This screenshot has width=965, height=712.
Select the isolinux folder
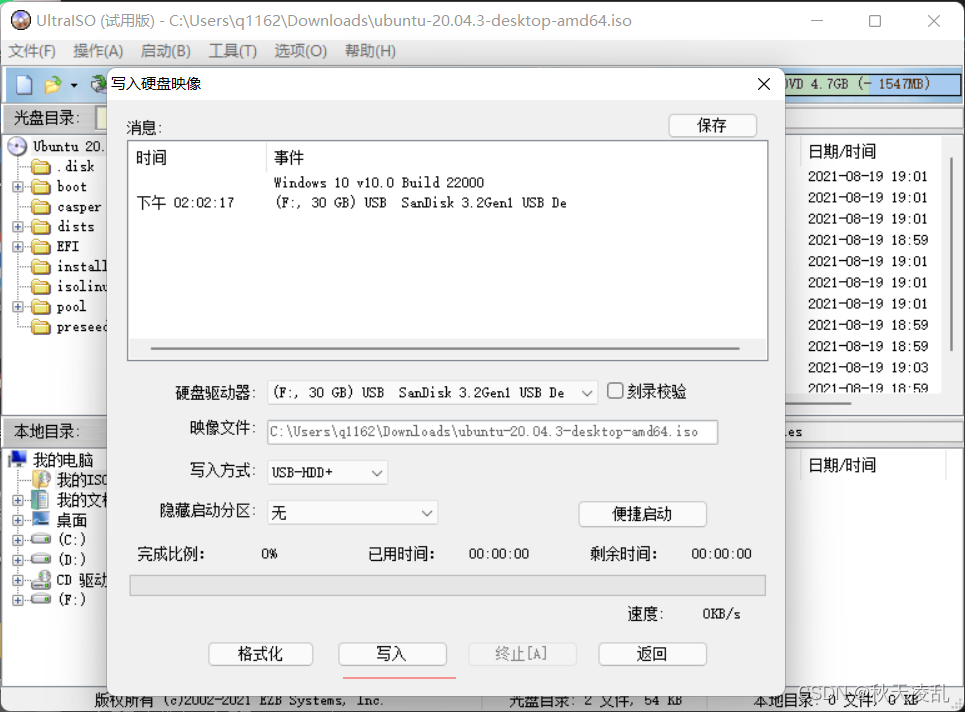pyautogui.click(x=69, y=286)
